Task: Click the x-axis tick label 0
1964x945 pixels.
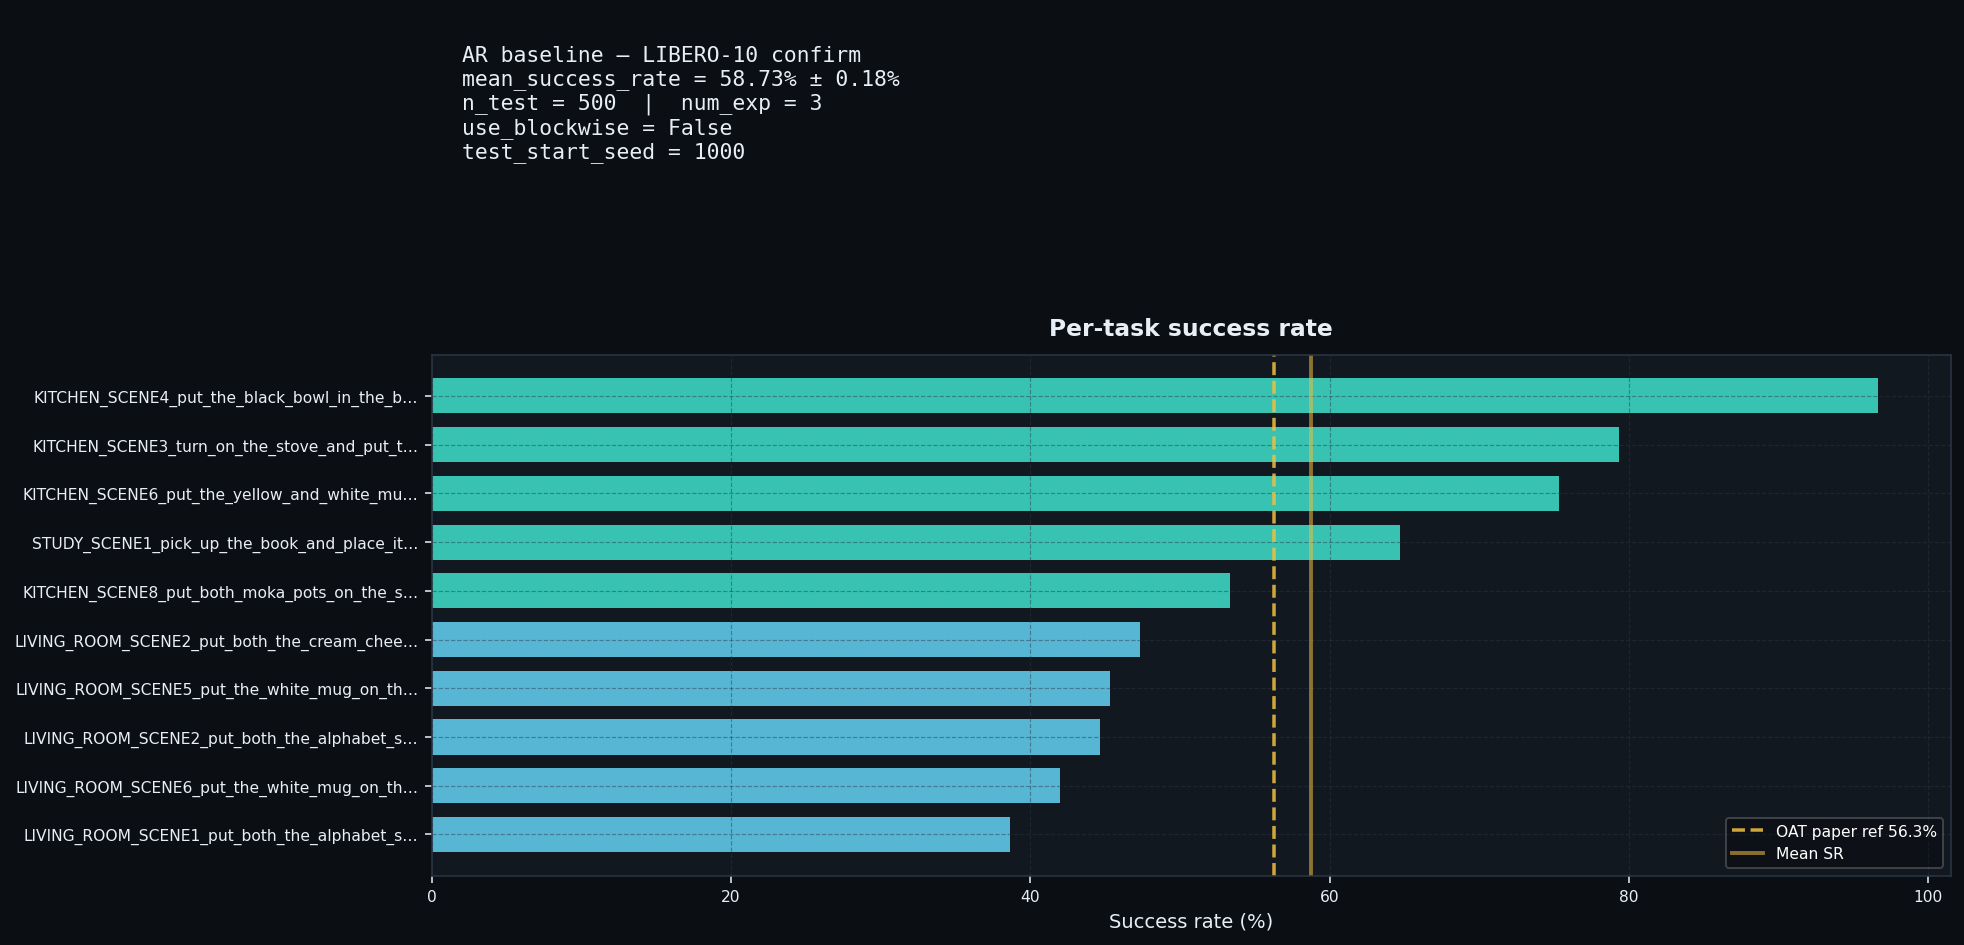Action: (432, 897)
